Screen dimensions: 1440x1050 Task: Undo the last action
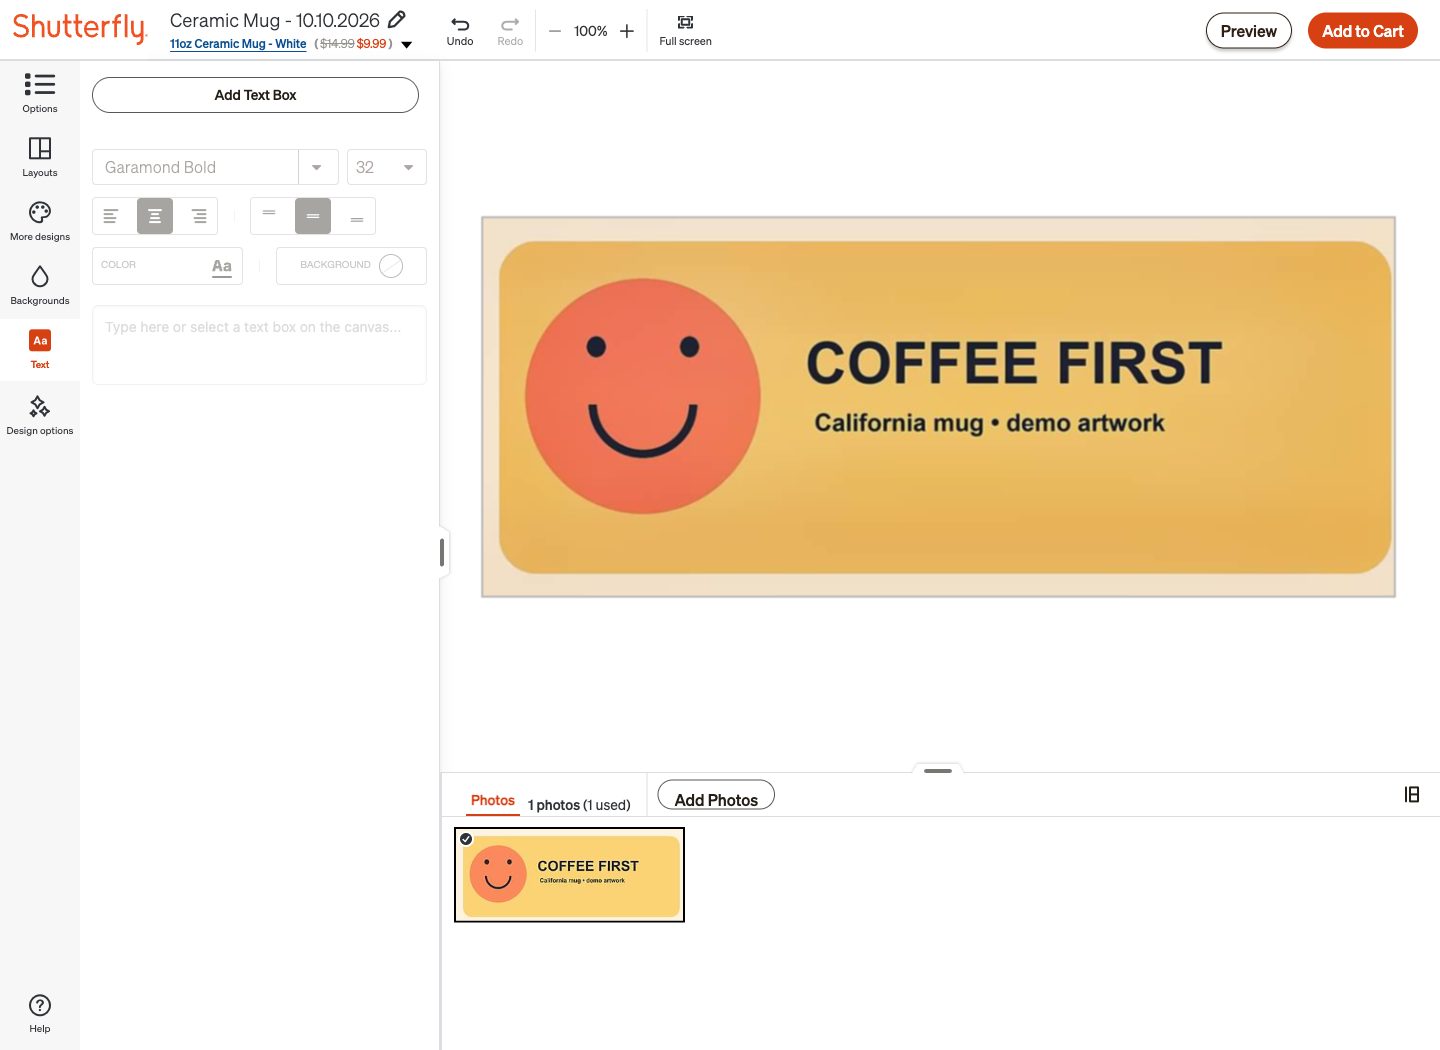[x=460, y=31]
